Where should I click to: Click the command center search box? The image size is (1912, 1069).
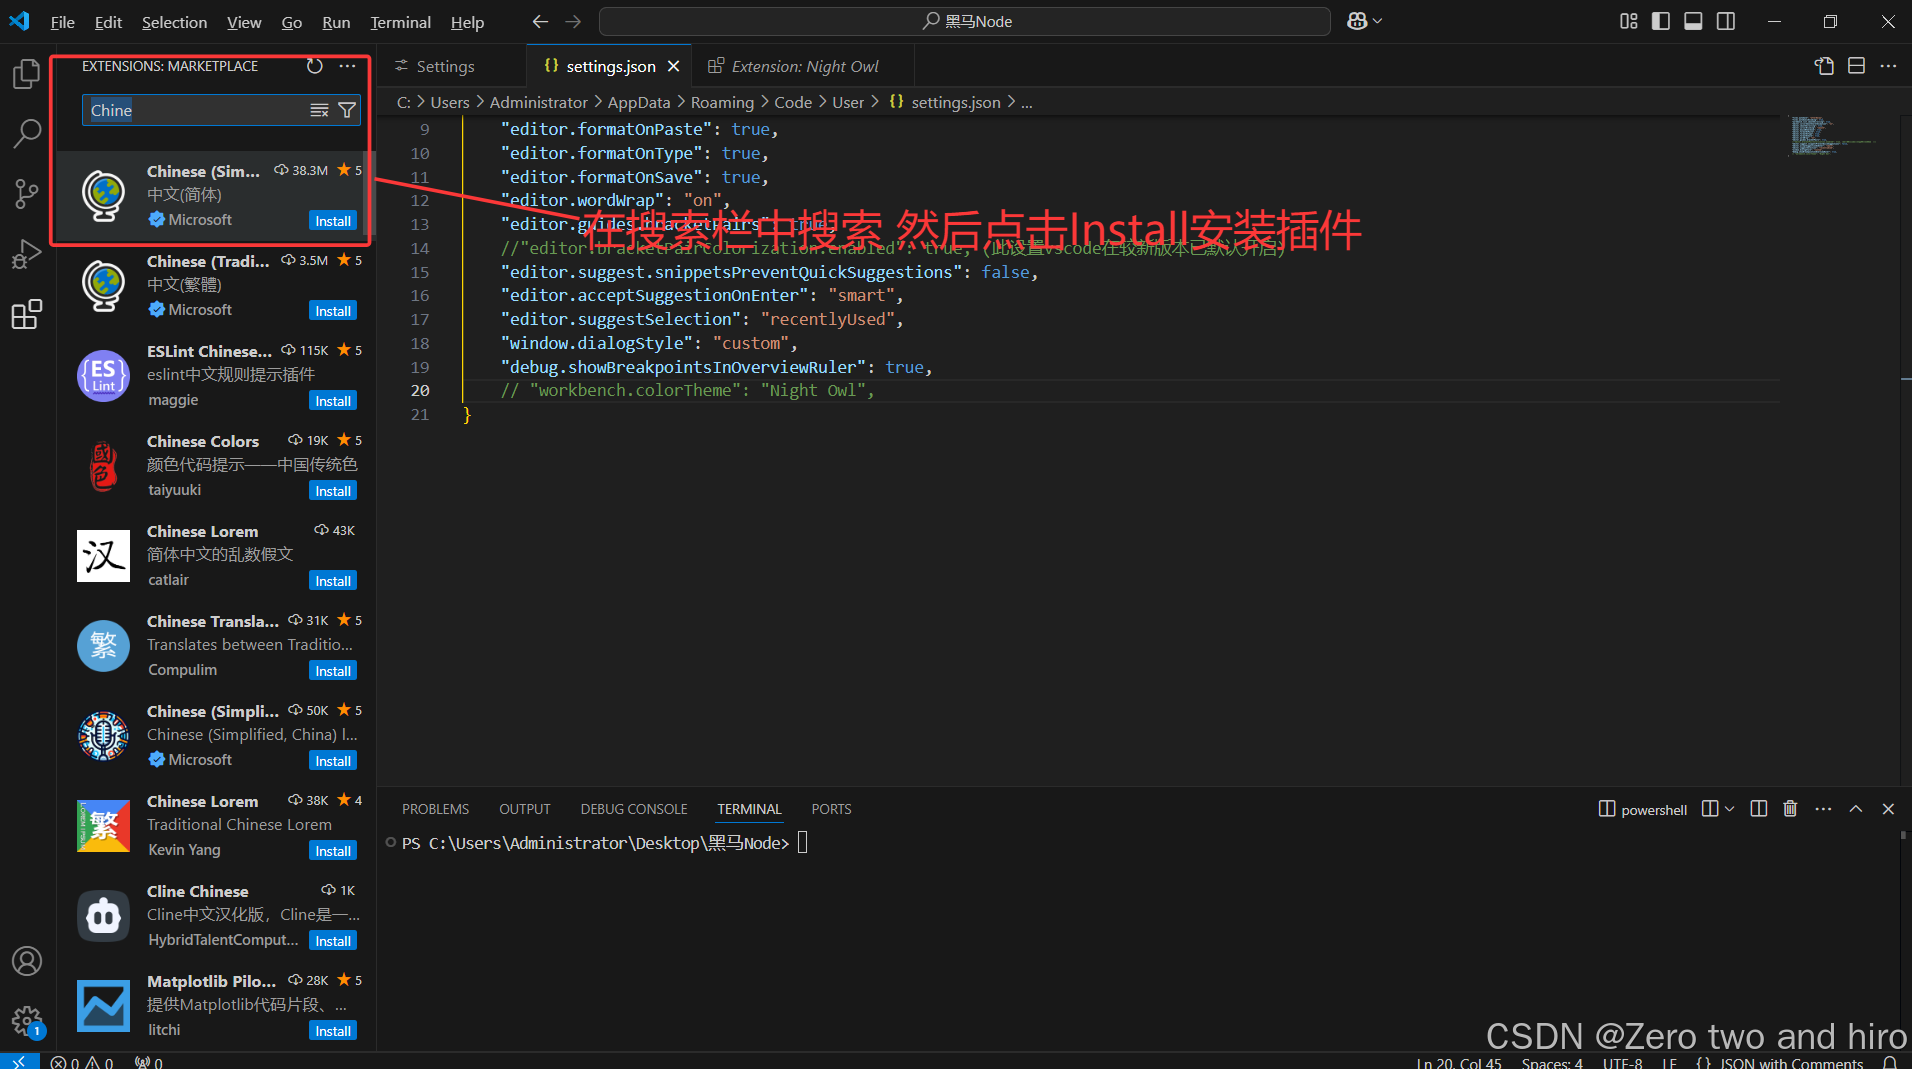[964, 21]
